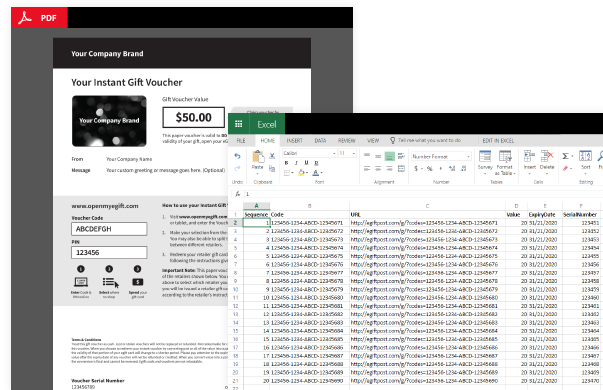Toggle Underline formatting in Font group

click(x=306, y=163)
